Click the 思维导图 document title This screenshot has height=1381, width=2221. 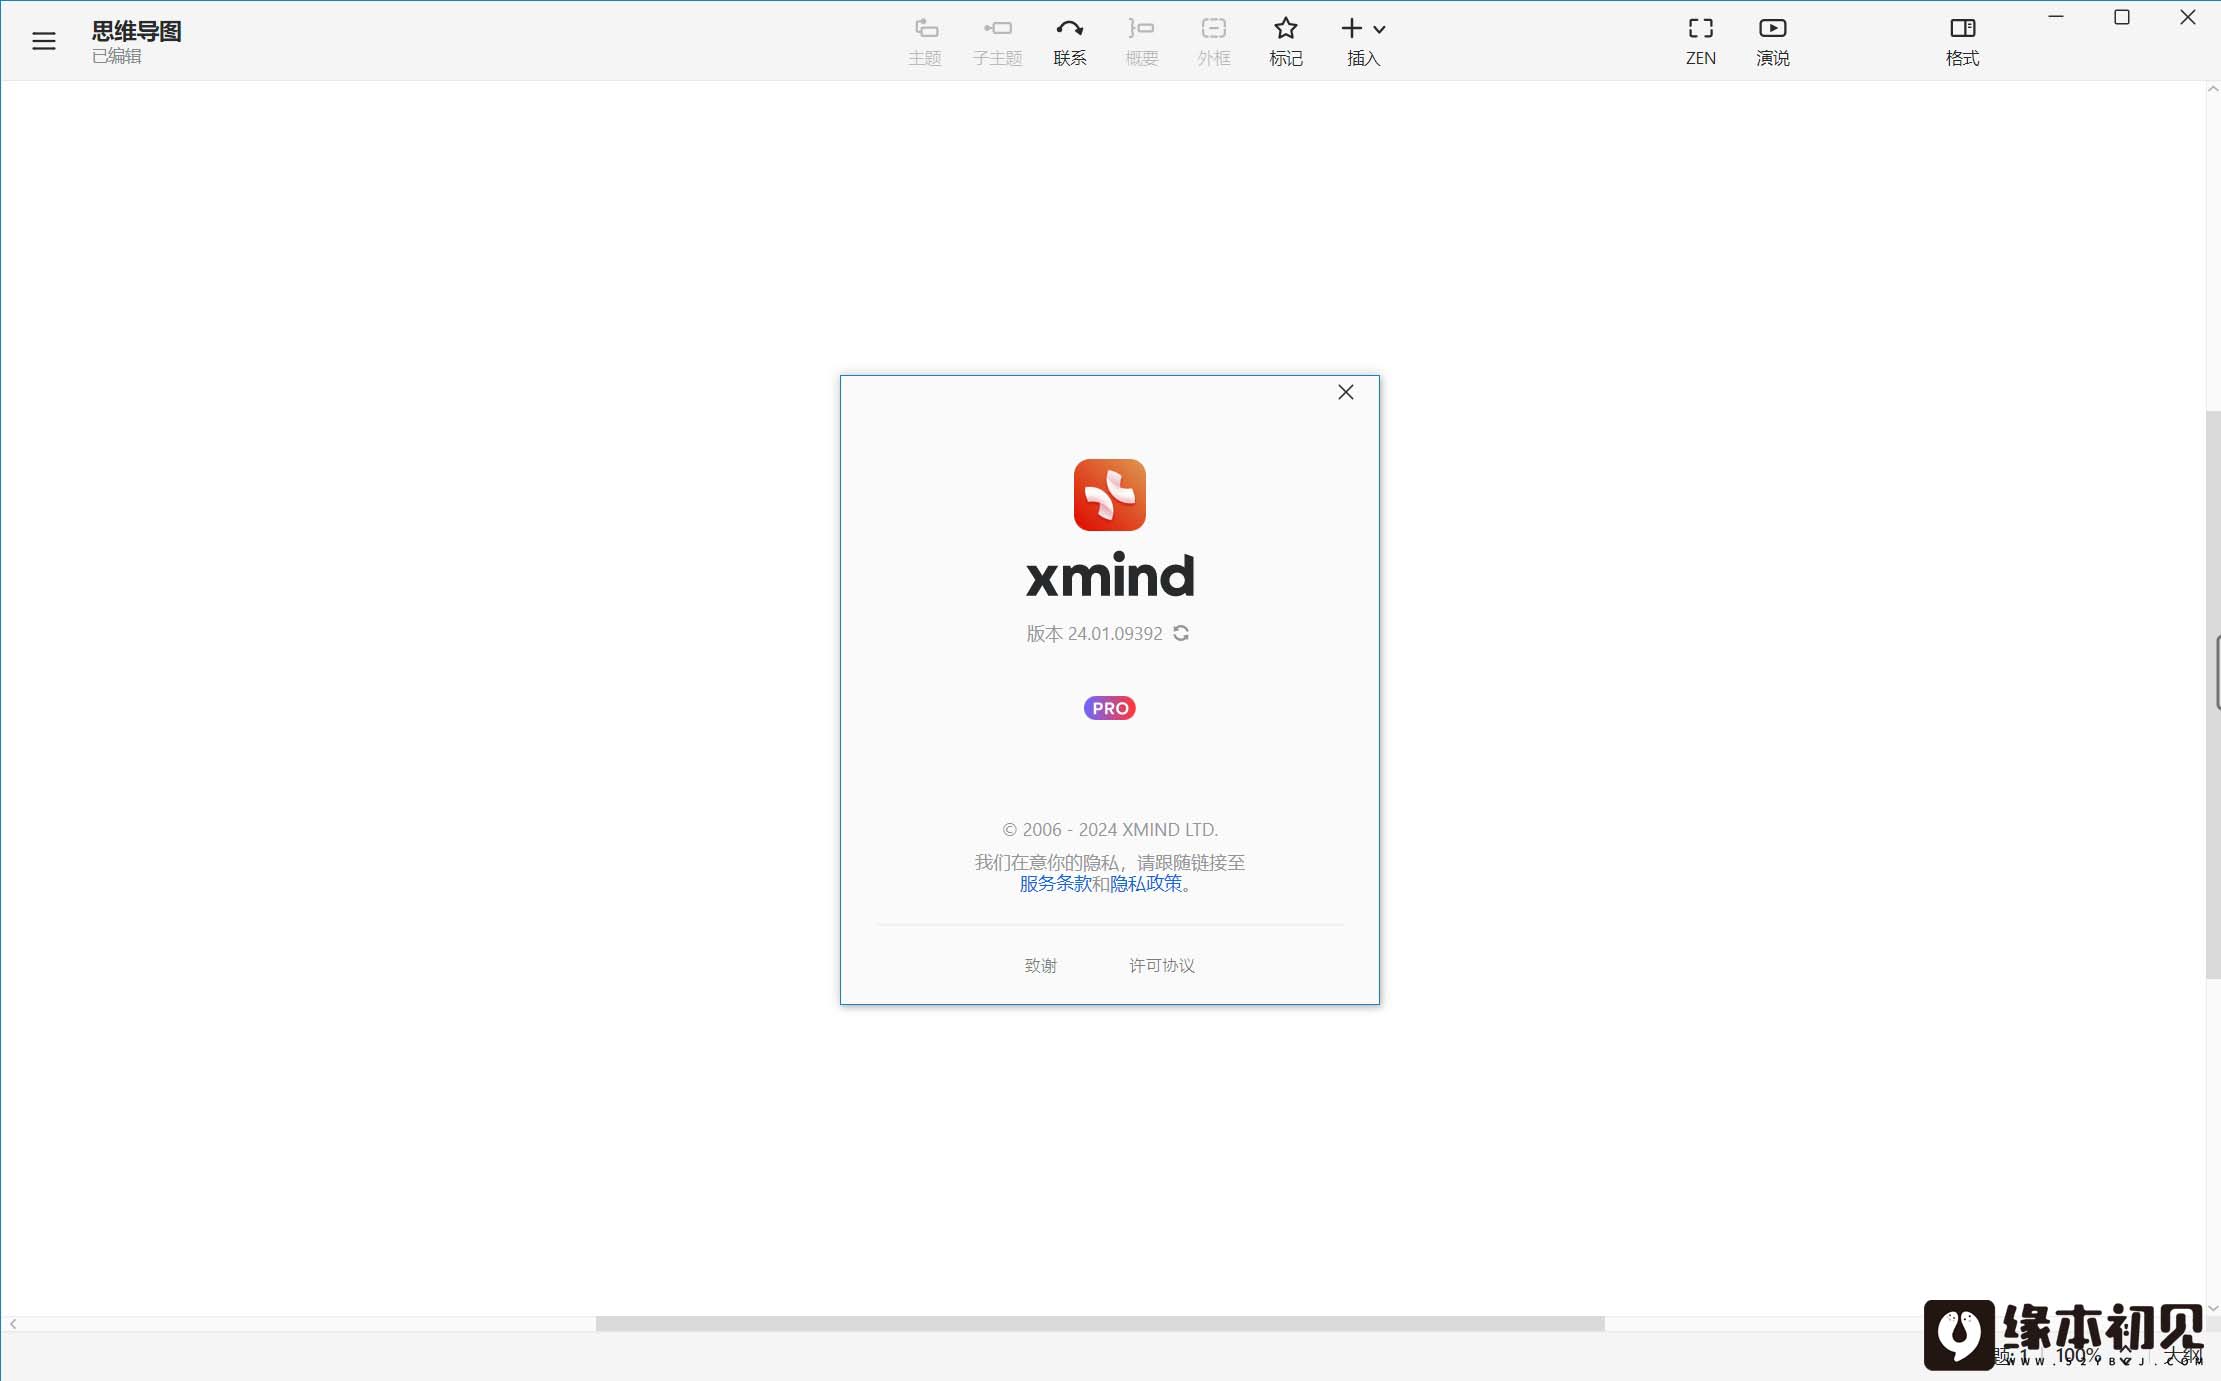click(x=137, y=31)
